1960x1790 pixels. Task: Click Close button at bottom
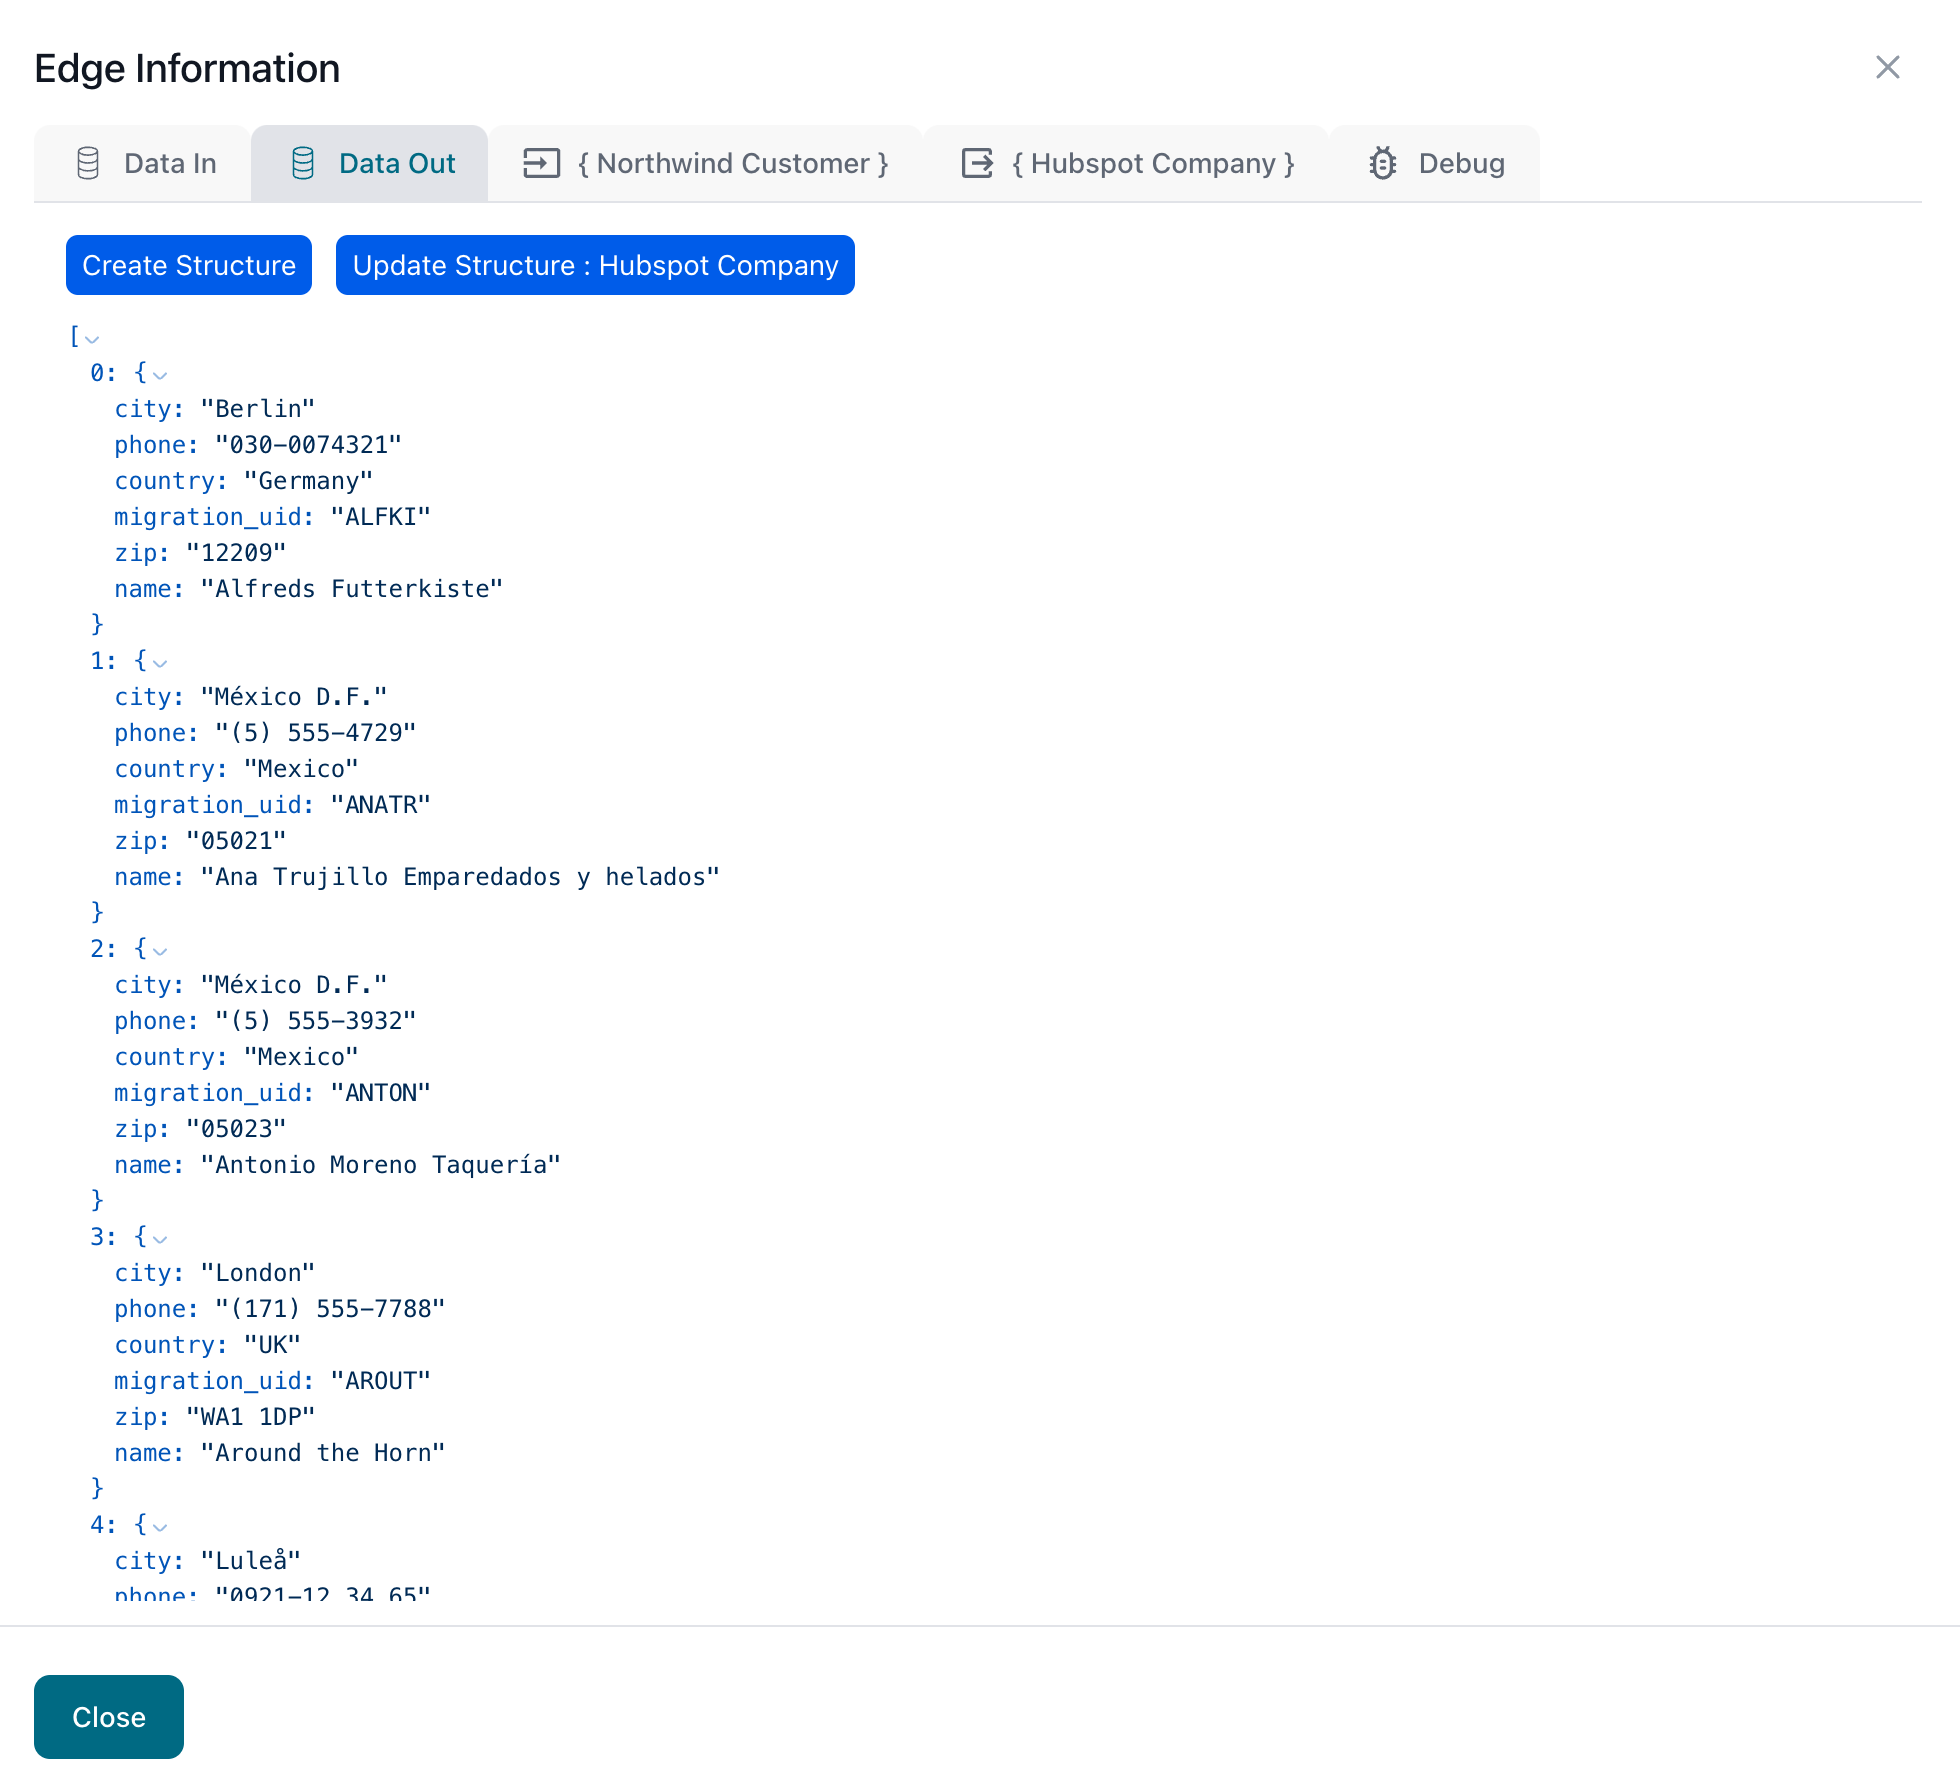coord(109,1717)
